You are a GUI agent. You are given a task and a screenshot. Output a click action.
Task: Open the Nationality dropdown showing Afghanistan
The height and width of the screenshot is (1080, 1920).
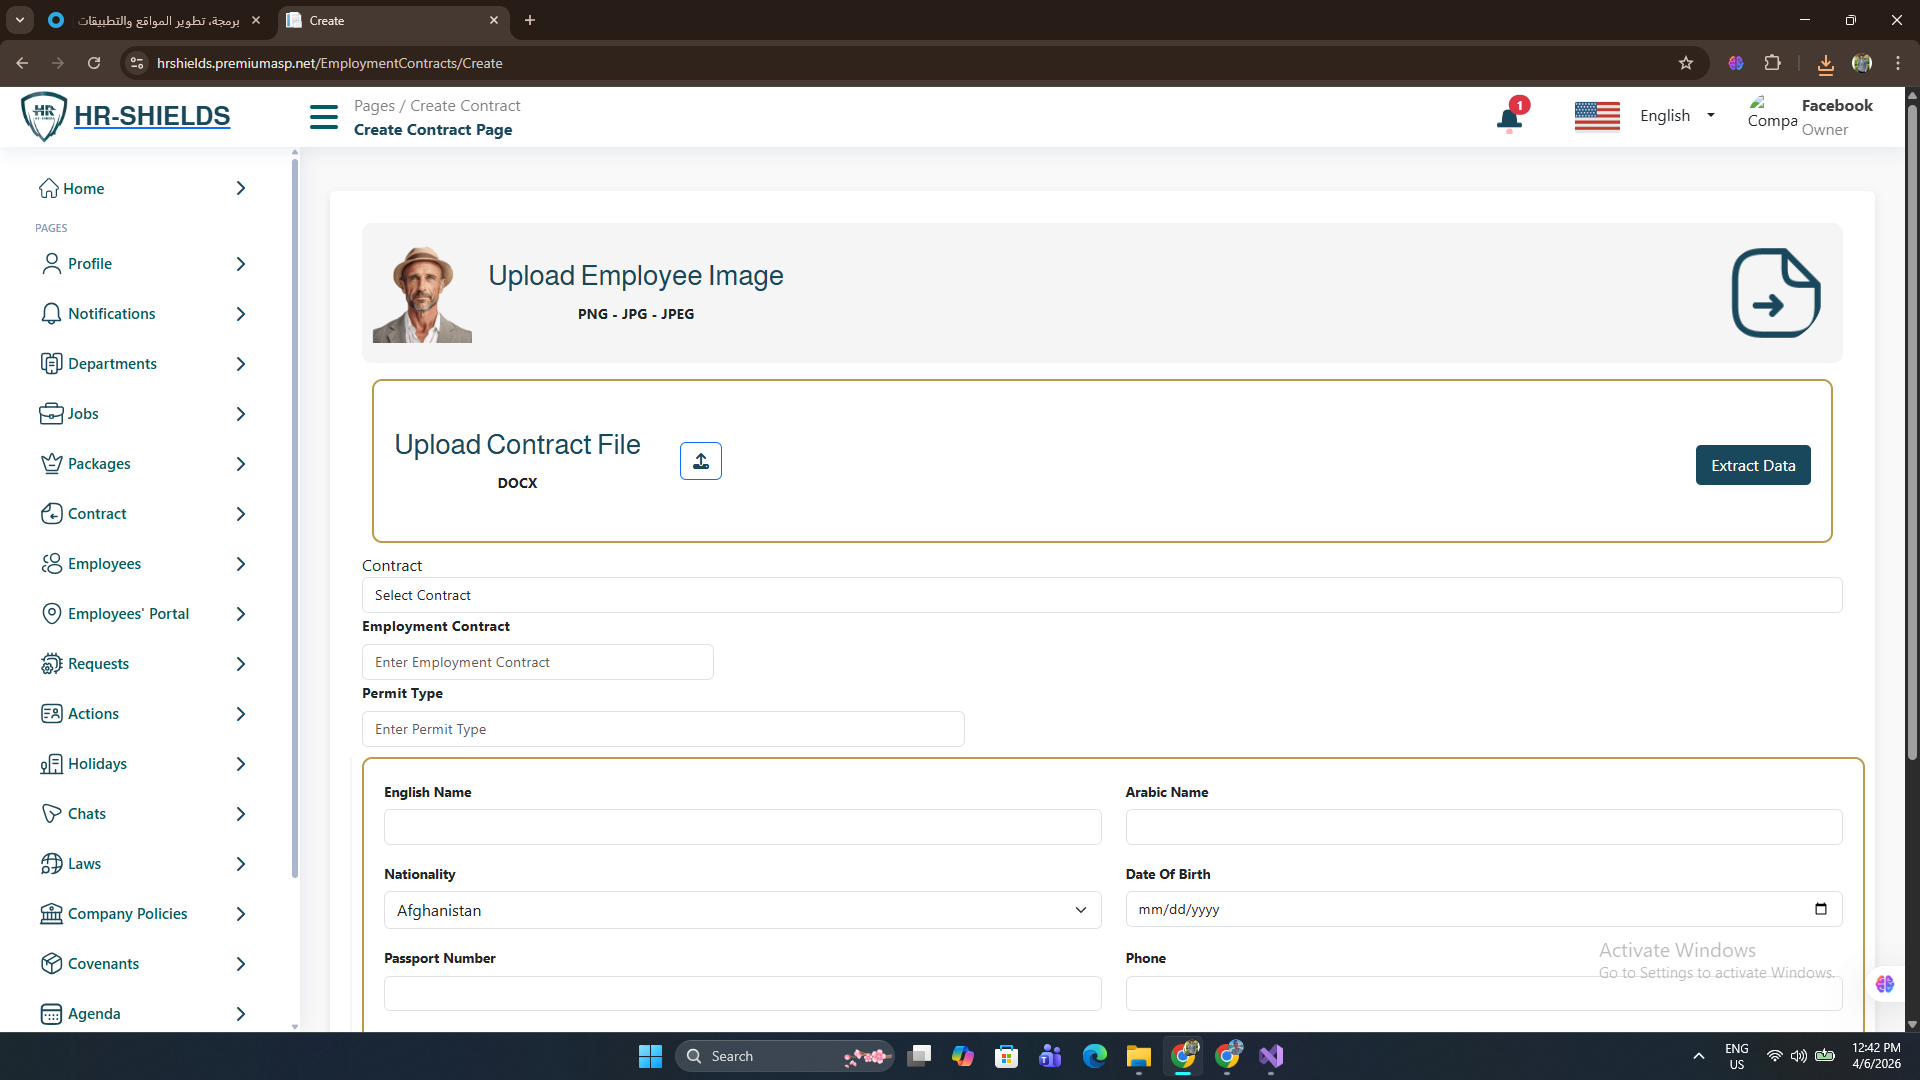(x=741, y=910)
